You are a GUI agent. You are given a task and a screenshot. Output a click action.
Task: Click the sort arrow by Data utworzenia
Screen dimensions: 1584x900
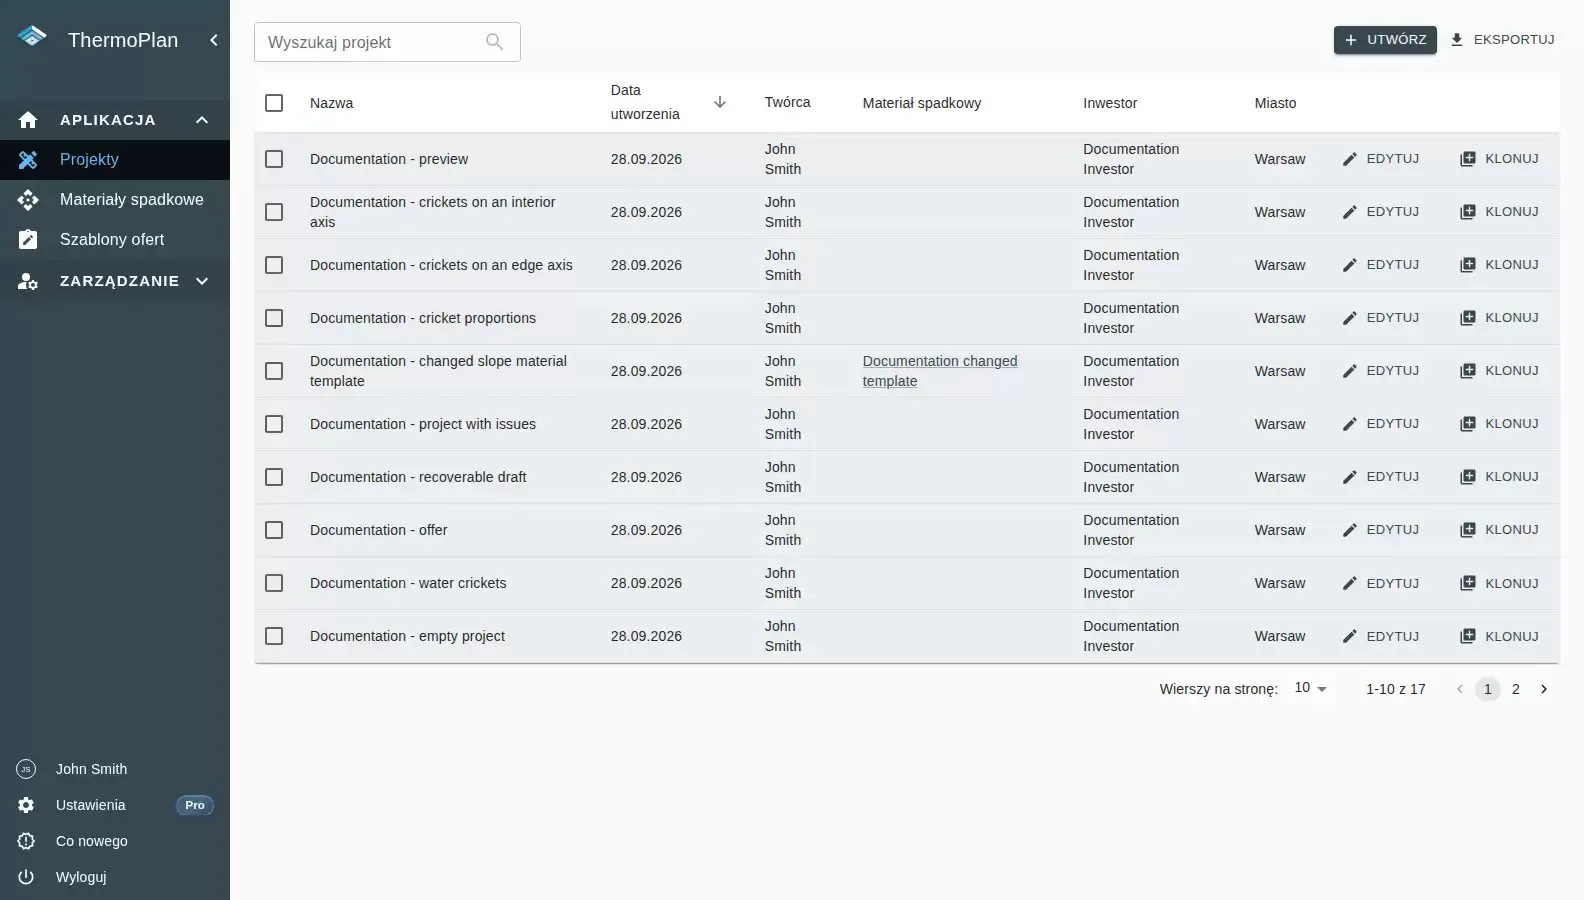[719, 102]
